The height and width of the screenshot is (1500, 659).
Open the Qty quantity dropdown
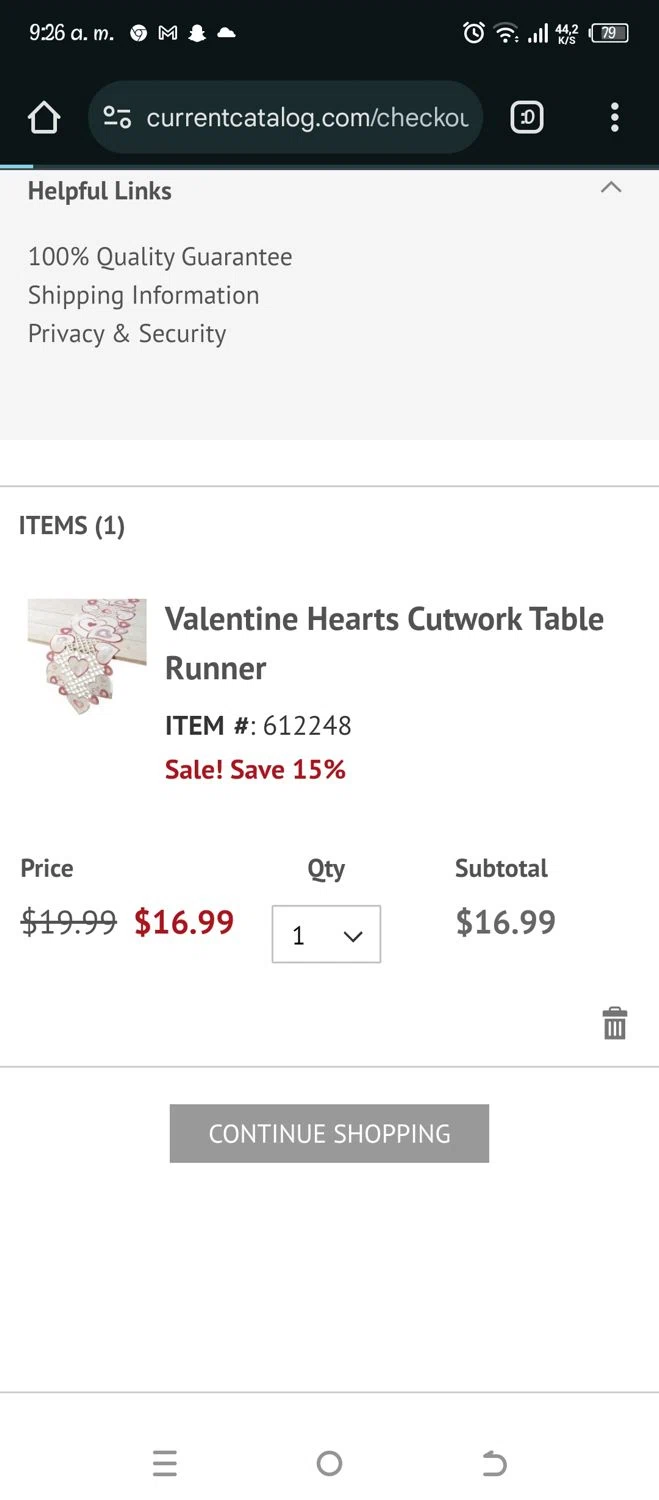tap(326, 935)
